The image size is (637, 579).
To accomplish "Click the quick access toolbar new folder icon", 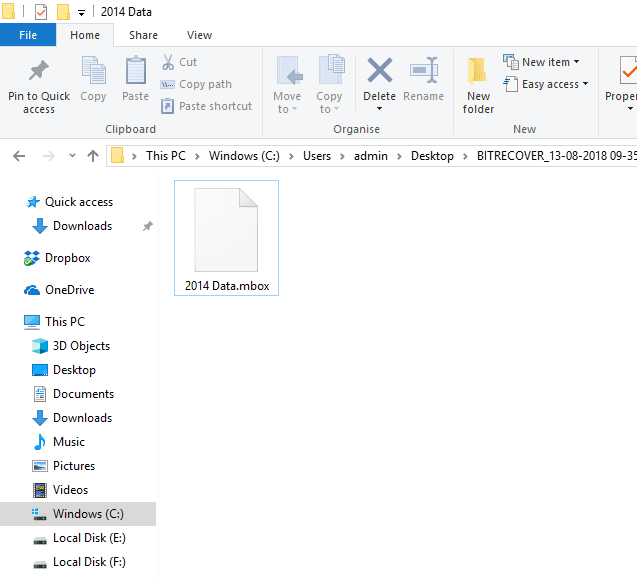I will pos(63,12).
